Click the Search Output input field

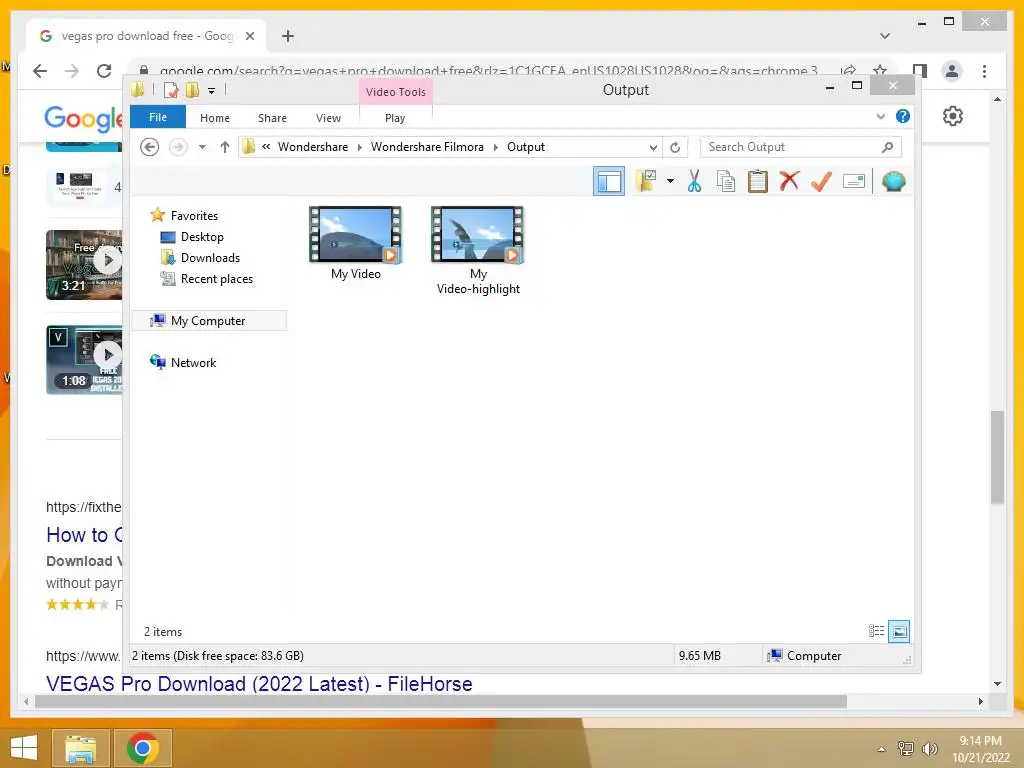click(801, 147)
